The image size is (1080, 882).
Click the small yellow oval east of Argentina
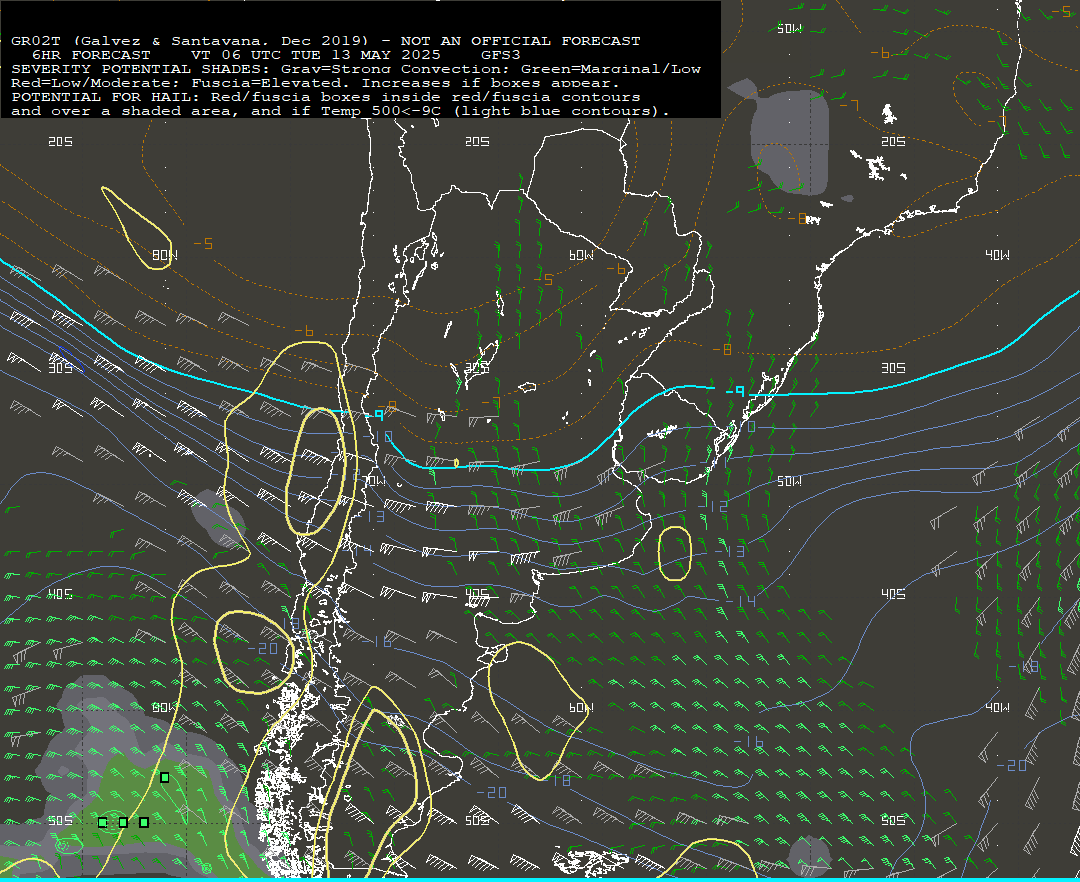click(x=674, y=553)
